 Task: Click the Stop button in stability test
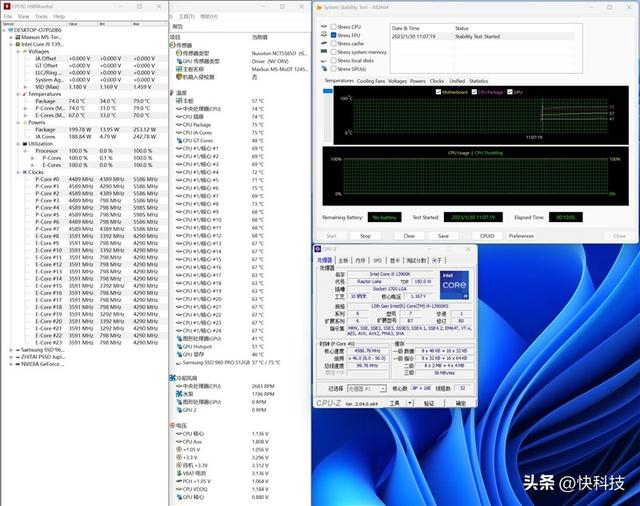click(364, 236)
